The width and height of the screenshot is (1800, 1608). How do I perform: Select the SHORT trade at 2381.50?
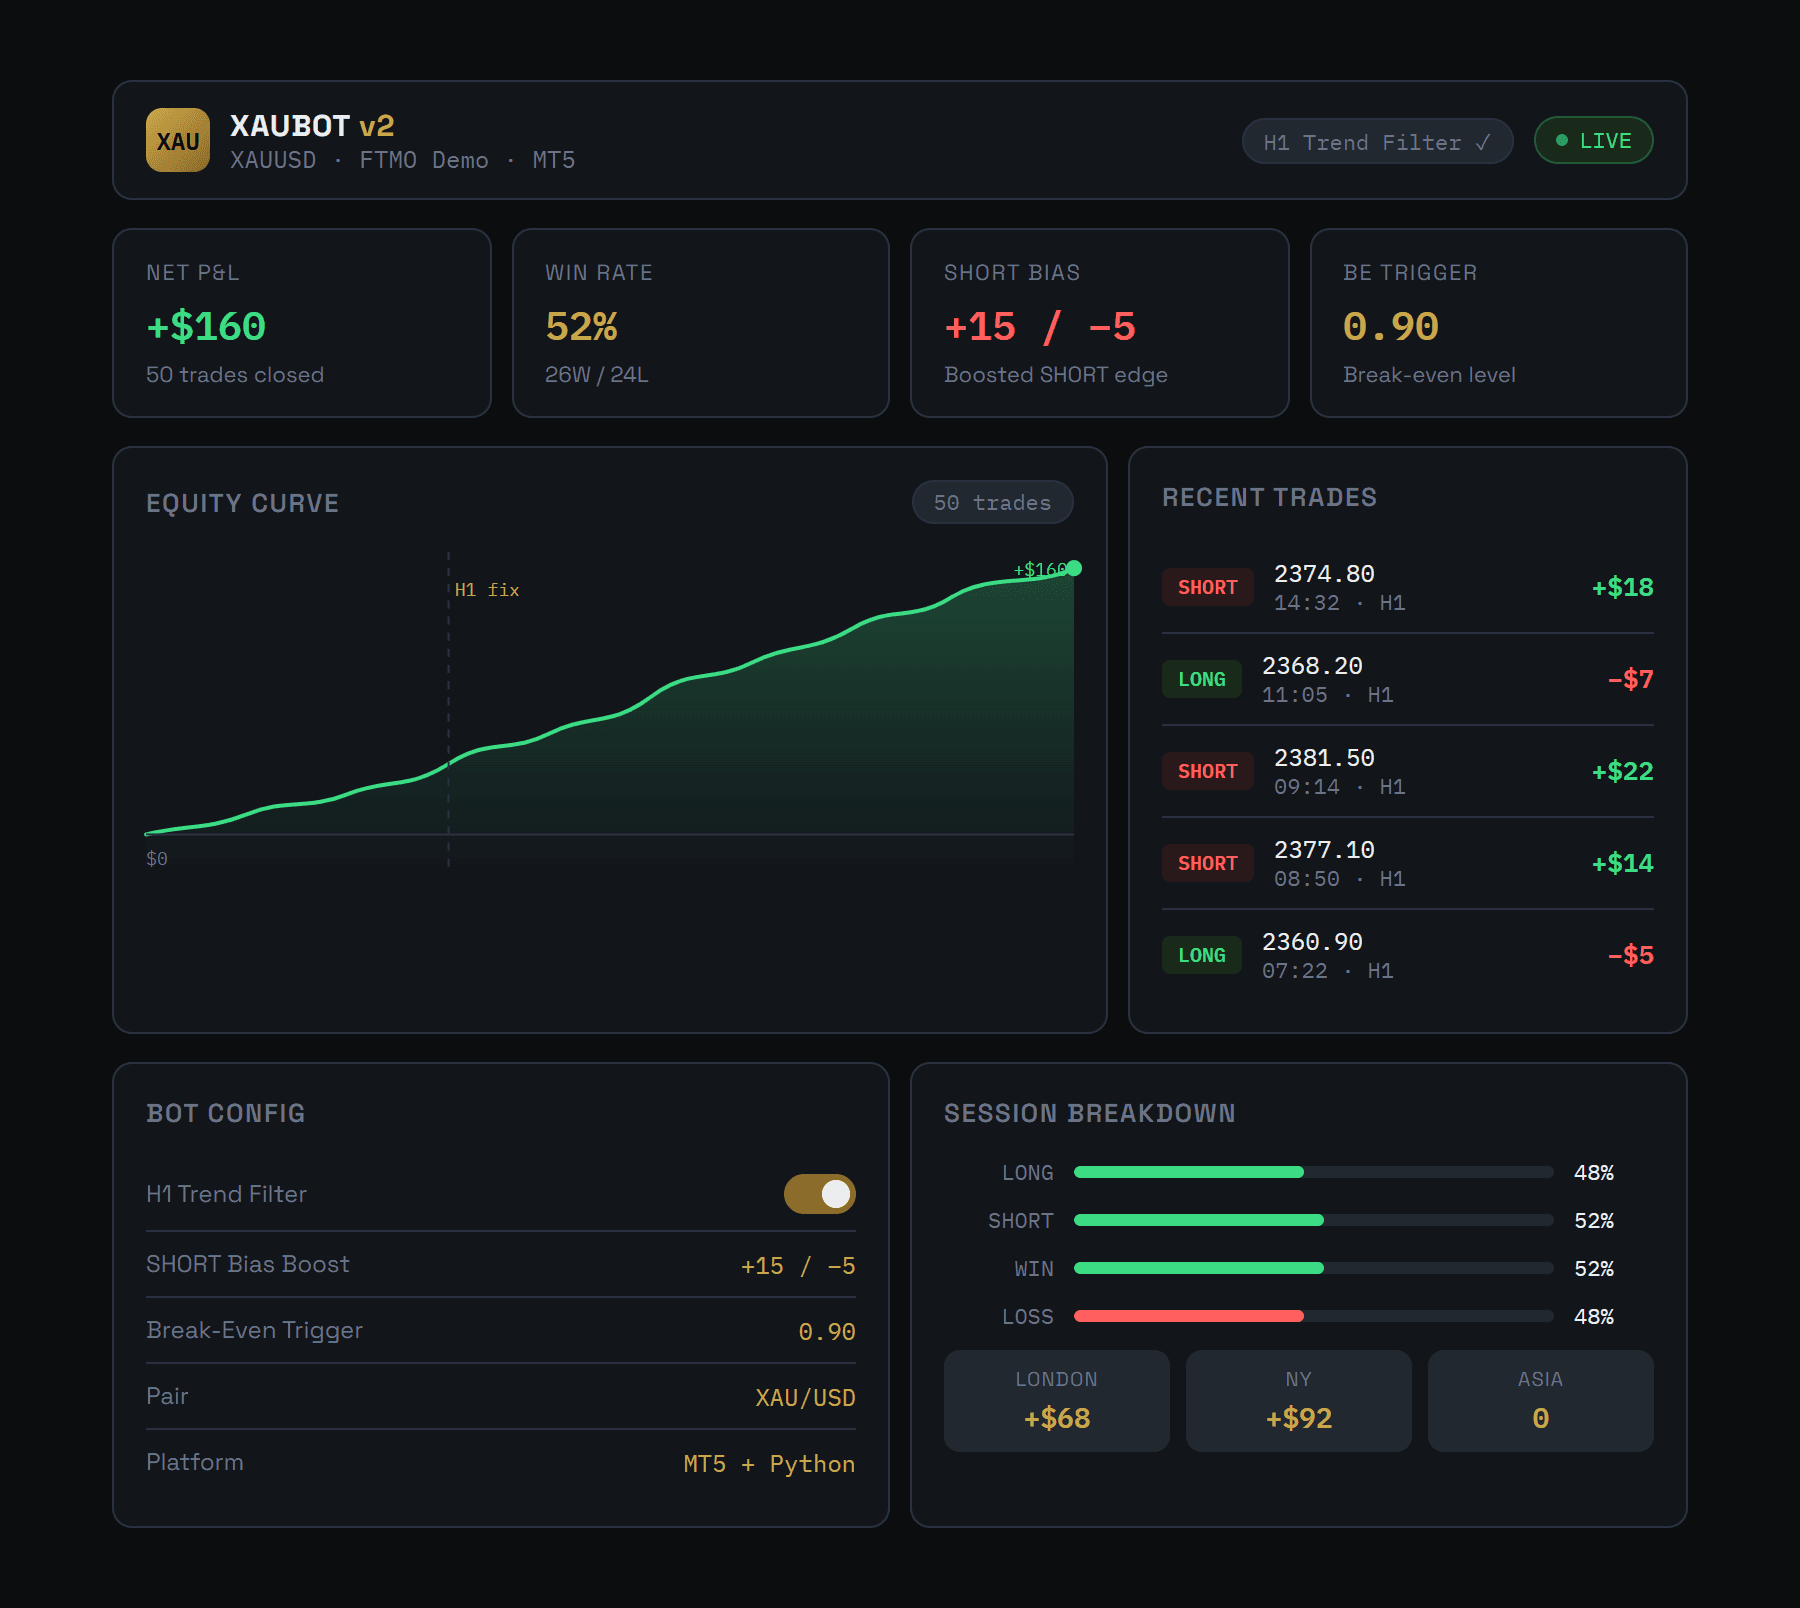click(1408, 771)
